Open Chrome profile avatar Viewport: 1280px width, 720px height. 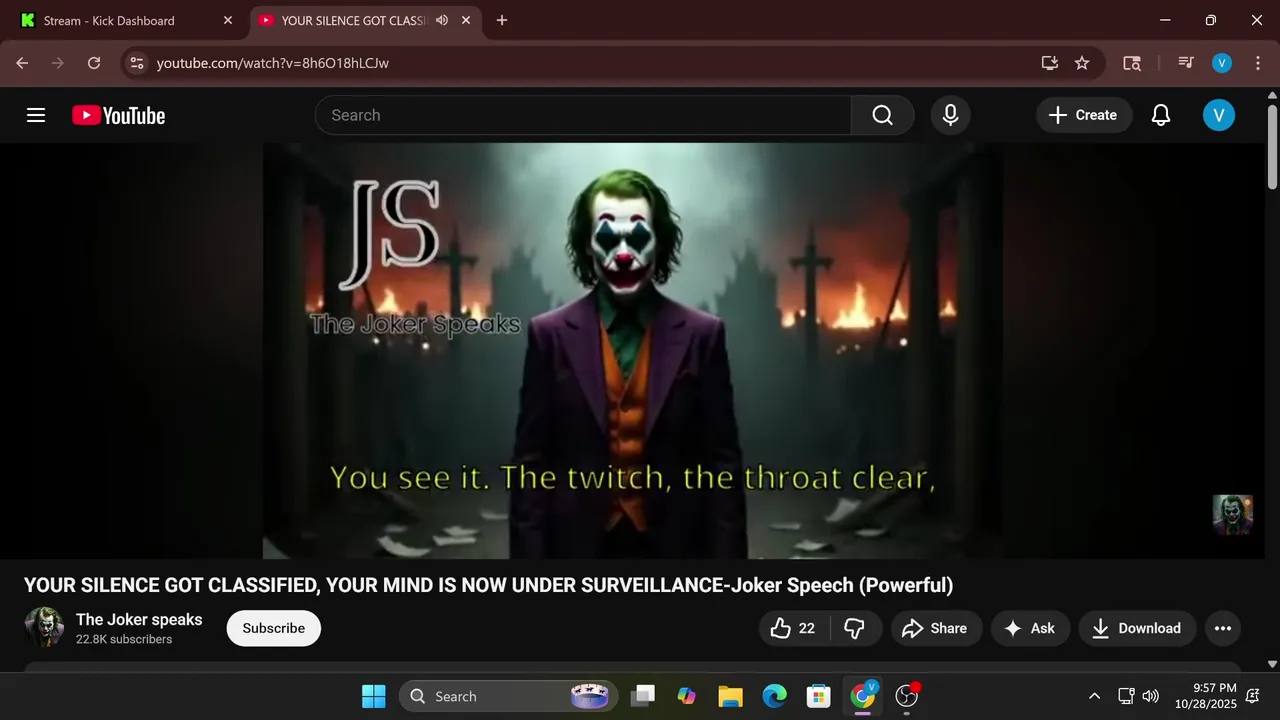coord(1222,63)
